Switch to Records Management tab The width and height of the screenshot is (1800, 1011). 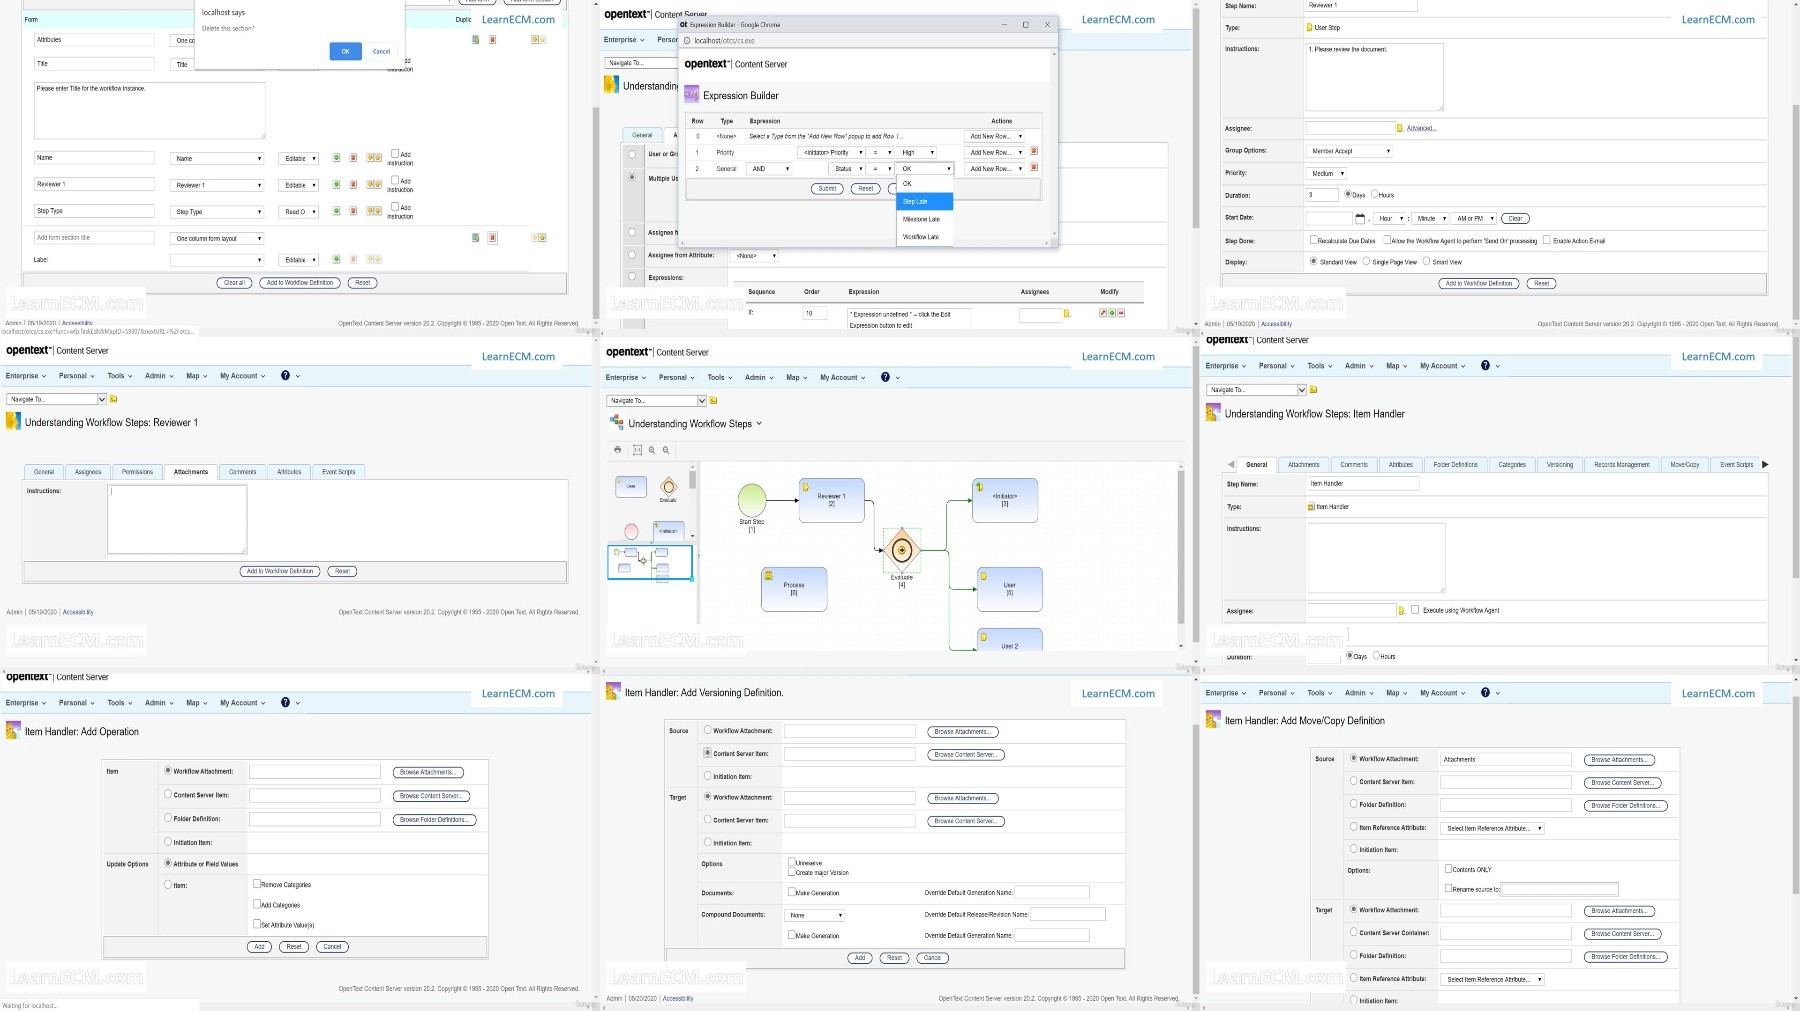(x=1621, y=464)
